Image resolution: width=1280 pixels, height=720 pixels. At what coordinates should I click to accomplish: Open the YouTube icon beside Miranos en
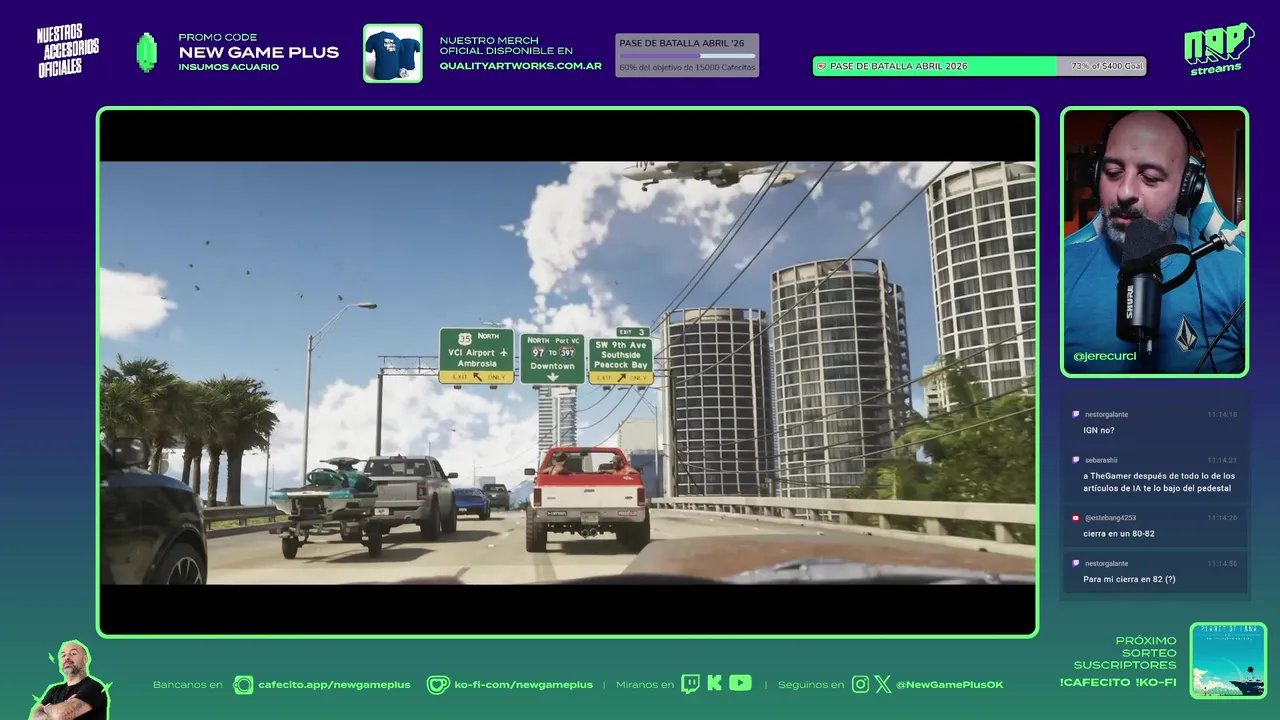pos(740,683)
